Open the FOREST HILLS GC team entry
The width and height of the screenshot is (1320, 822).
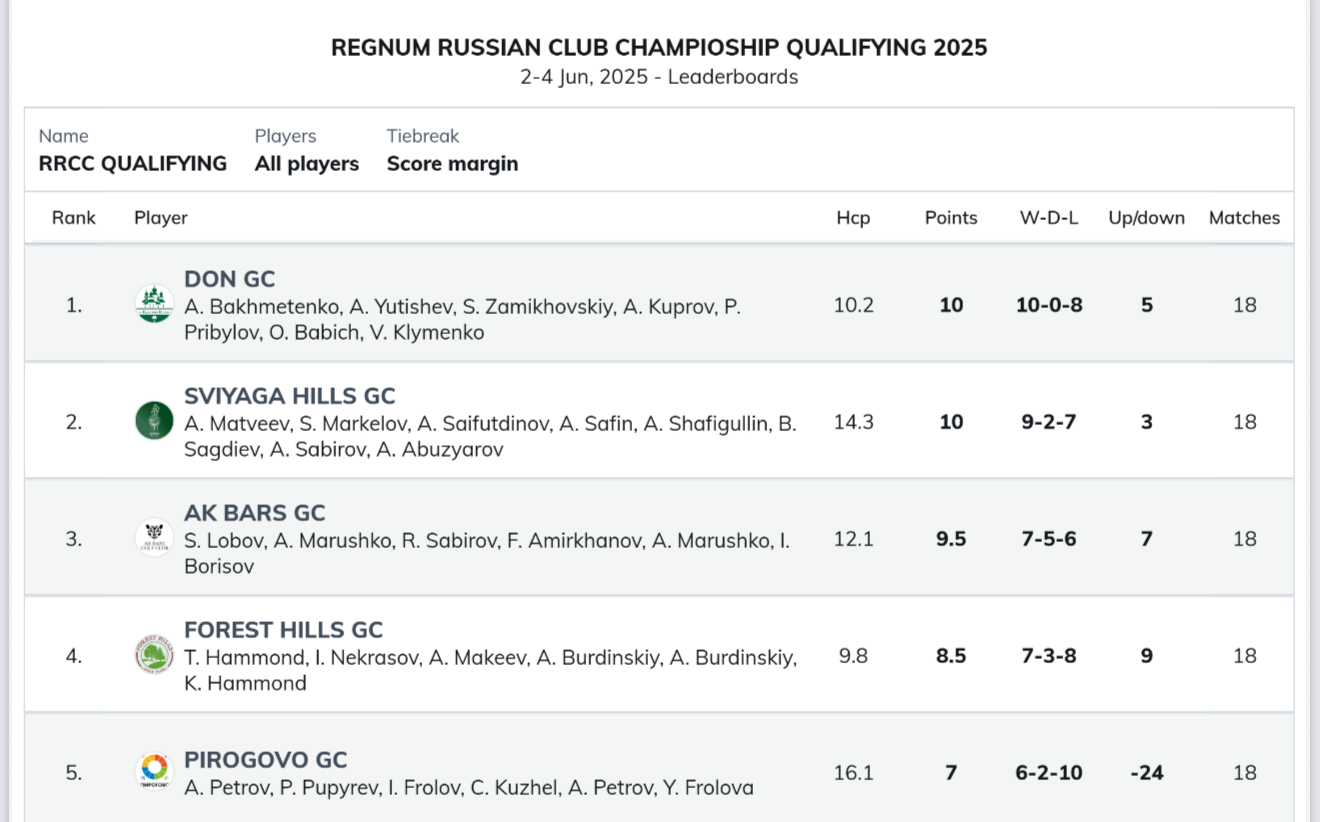tap(284, 630)
